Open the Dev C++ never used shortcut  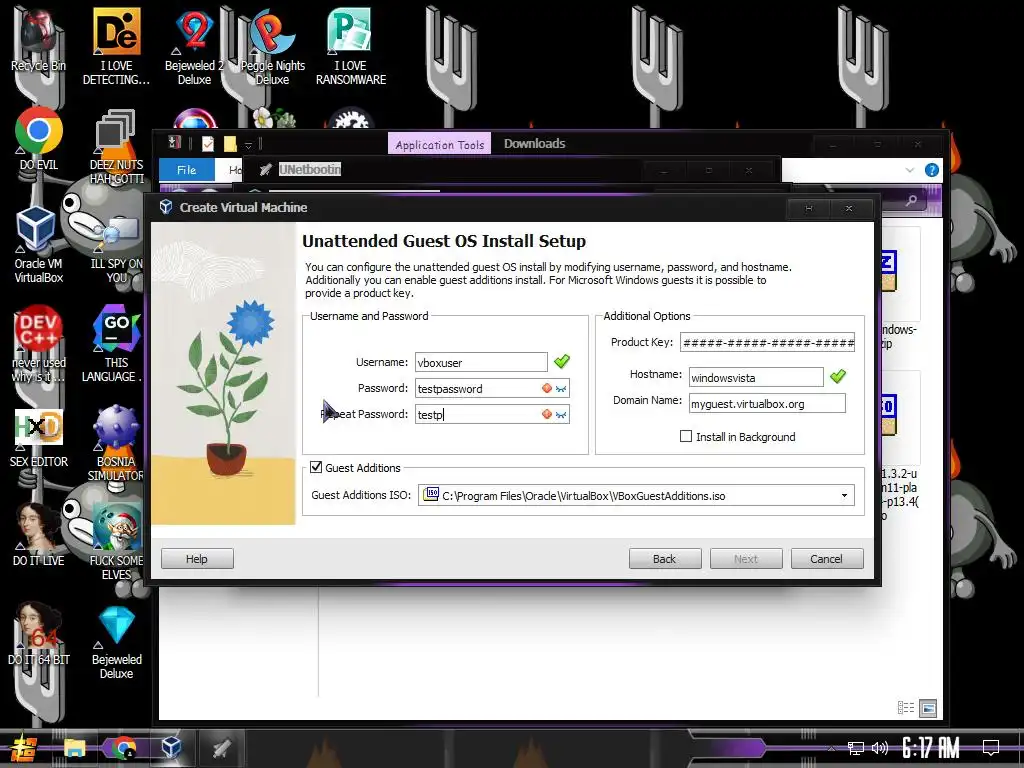(x=39, y=344)
